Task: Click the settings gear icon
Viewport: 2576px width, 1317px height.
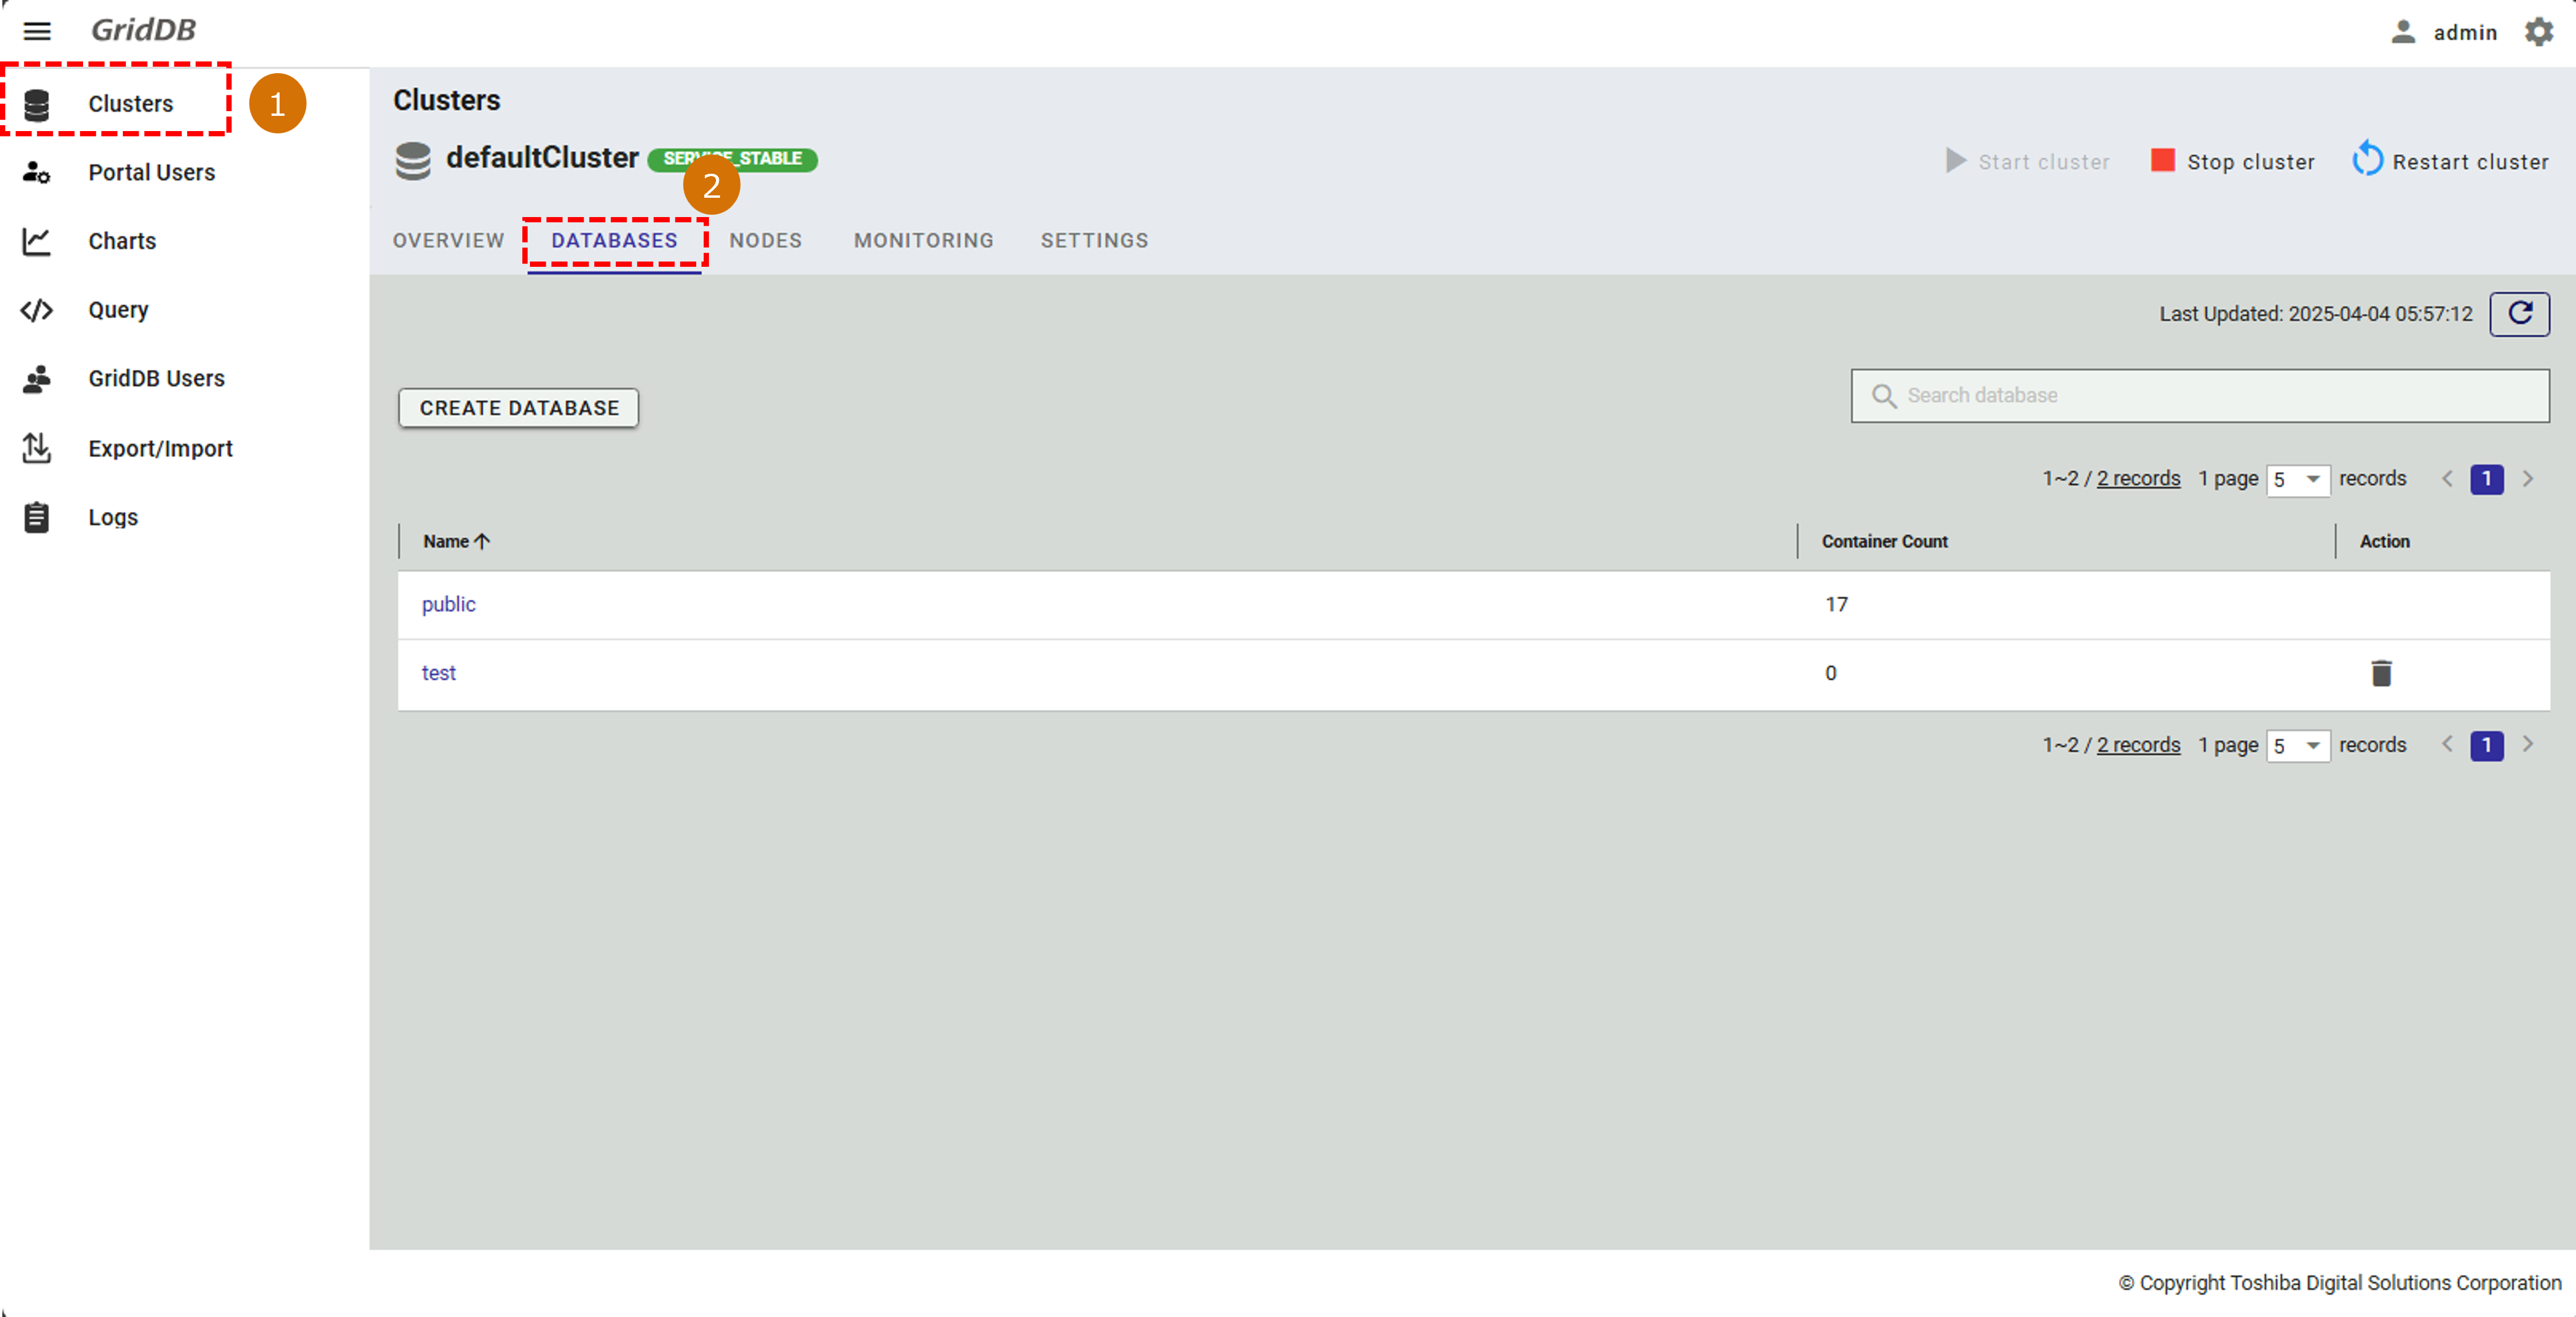Action: pos(2538,32)
